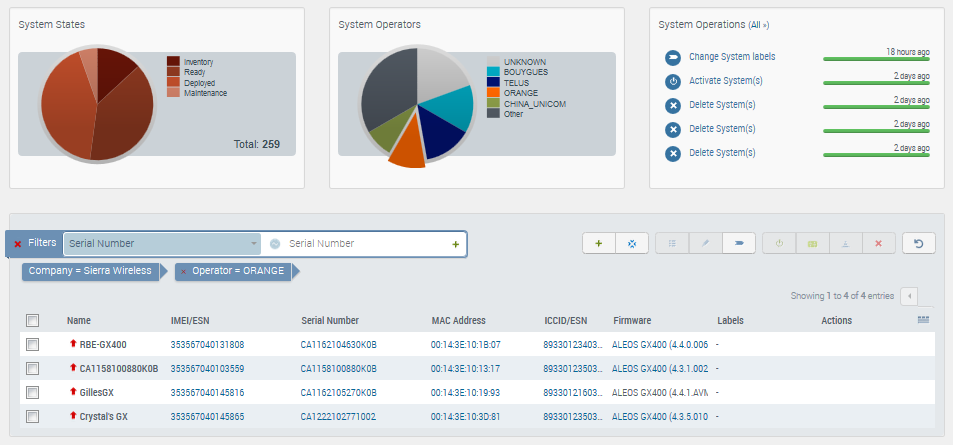
Task: Remove the Operator = ORANGE filter
Action: [x=183, y=271]
